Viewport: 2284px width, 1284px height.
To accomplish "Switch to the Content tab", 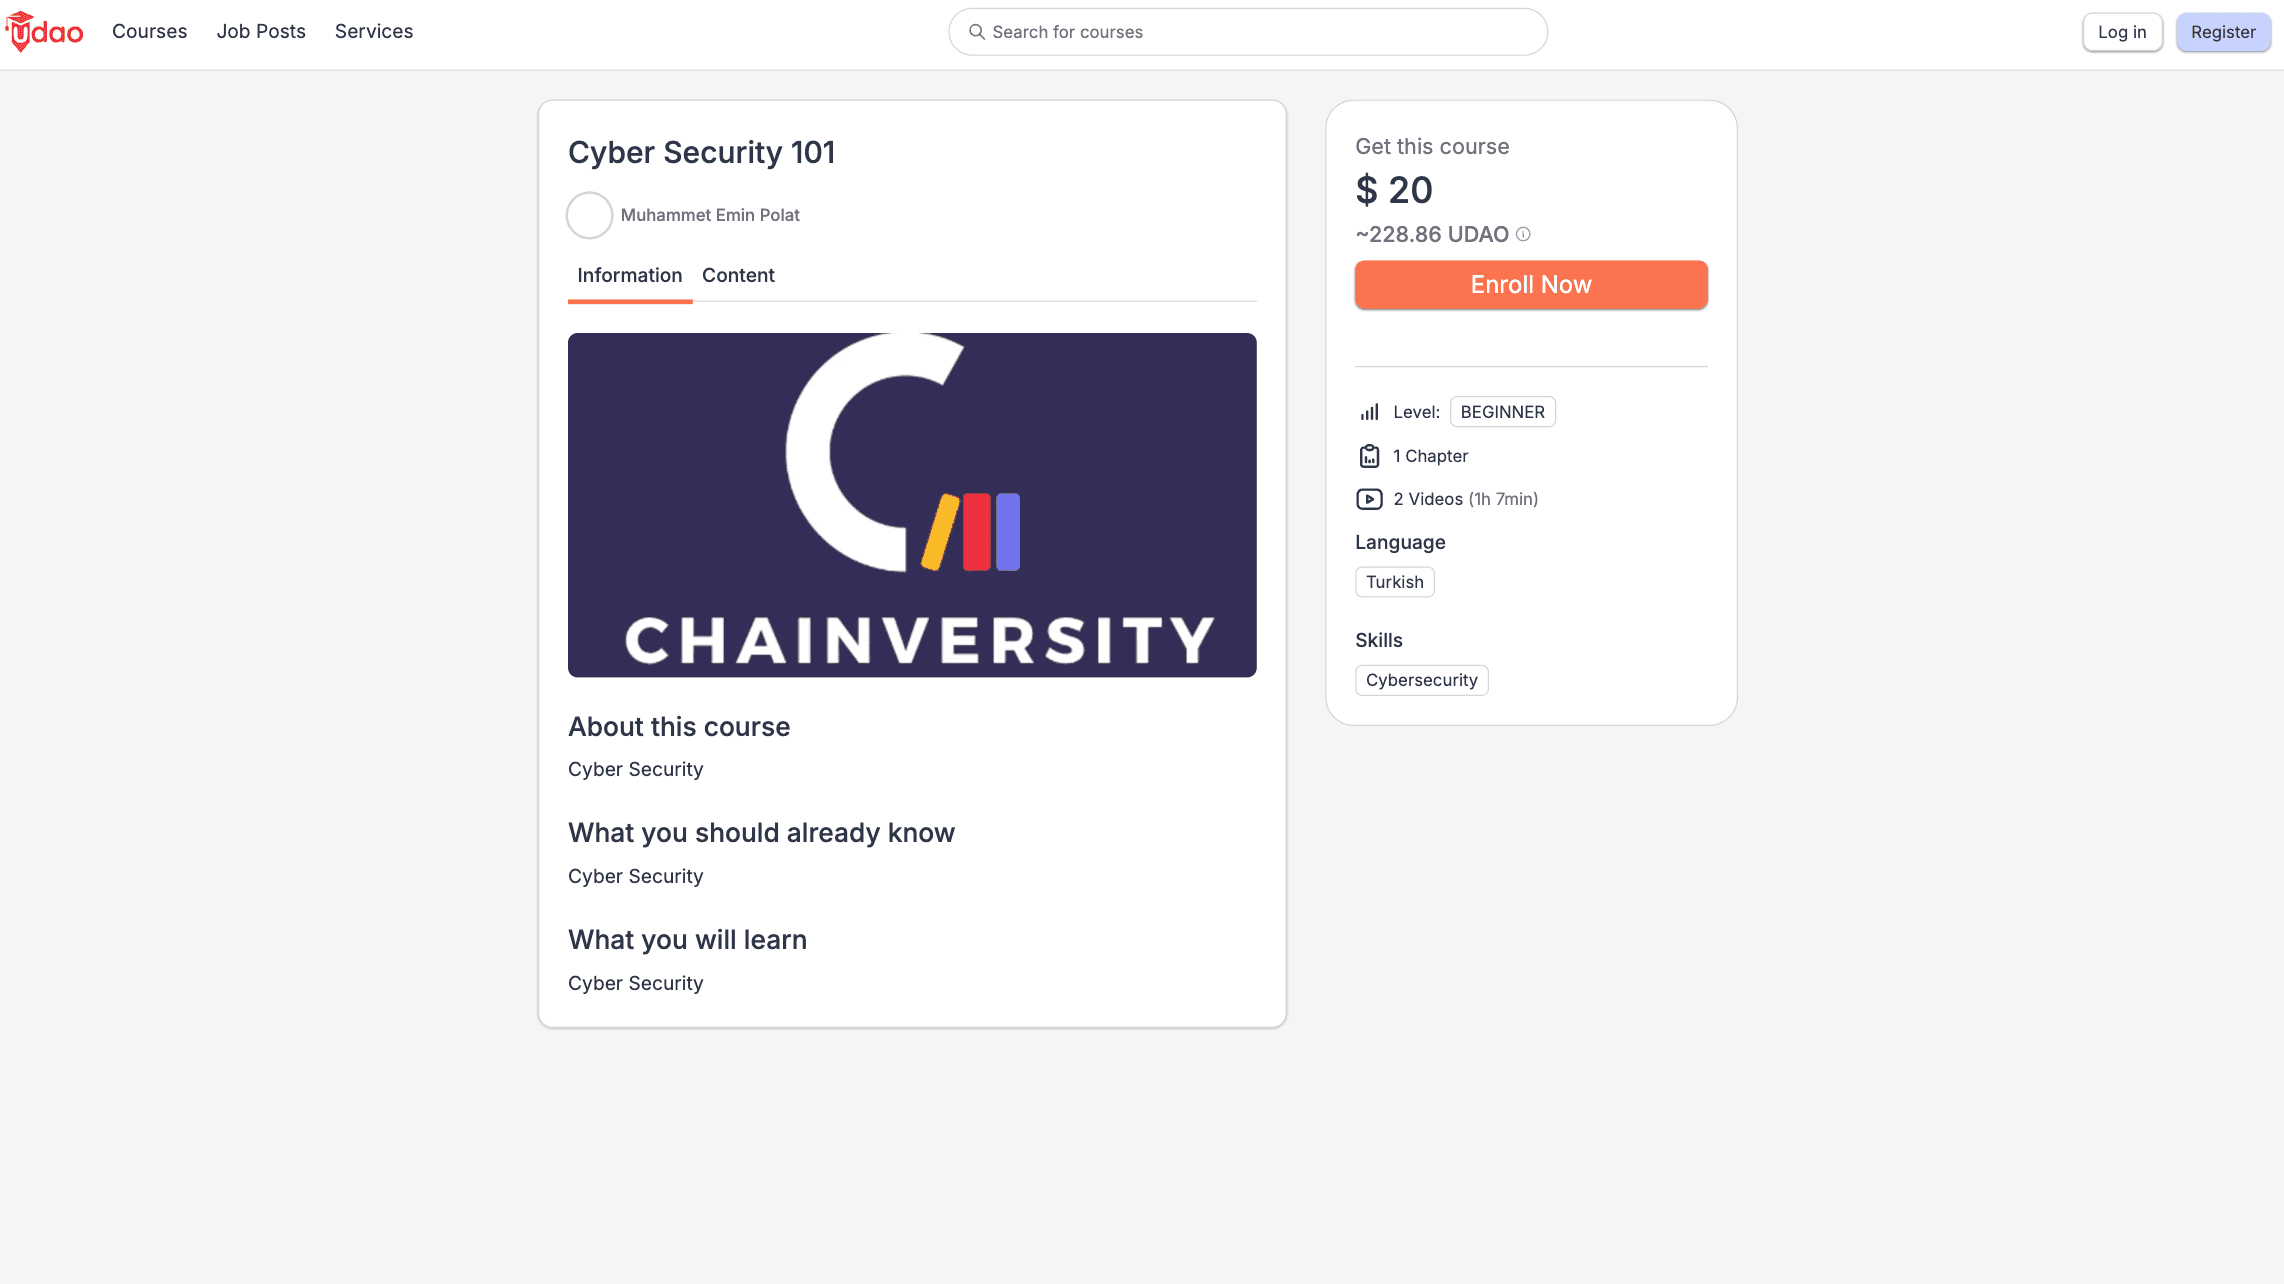I will [x=738, y=275].
